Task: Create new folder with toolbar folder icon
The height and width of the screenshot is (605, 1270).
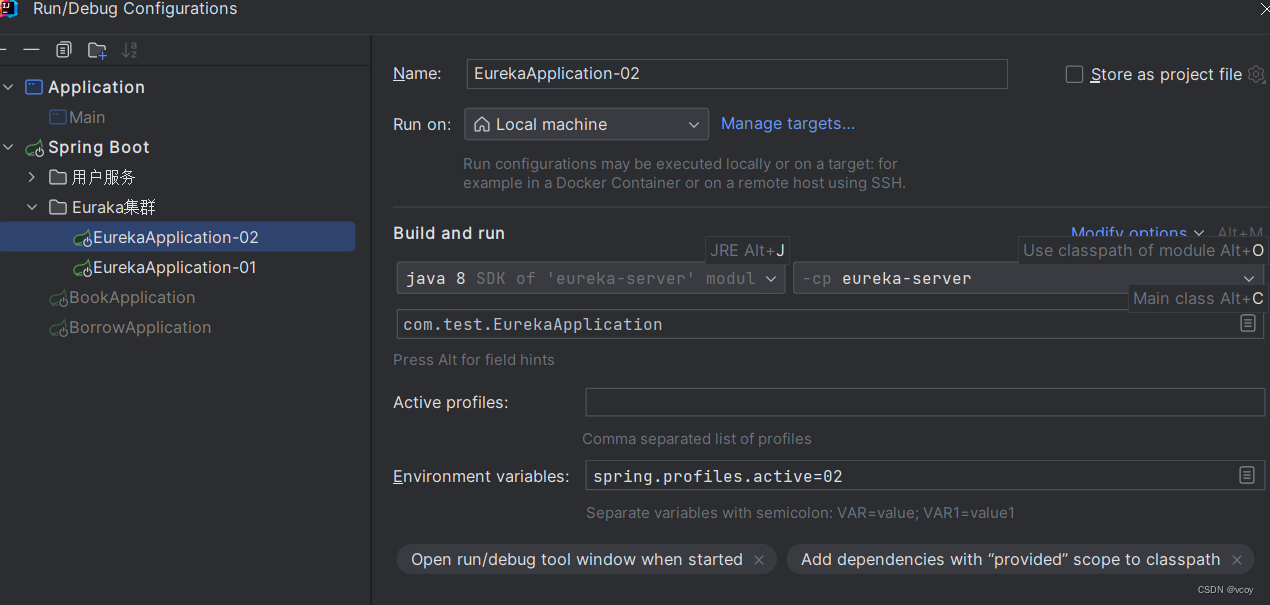Action: pos(97,50)
